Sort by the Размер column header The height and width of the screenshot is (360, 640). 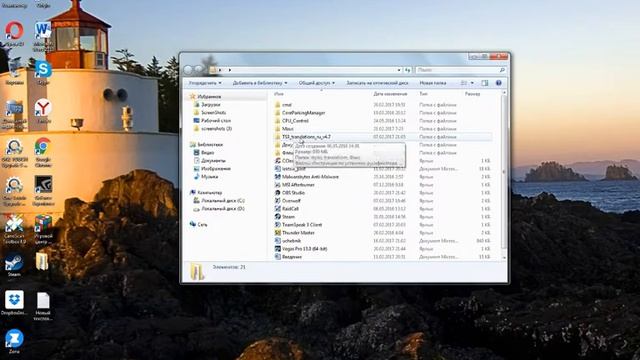(472, 94)
